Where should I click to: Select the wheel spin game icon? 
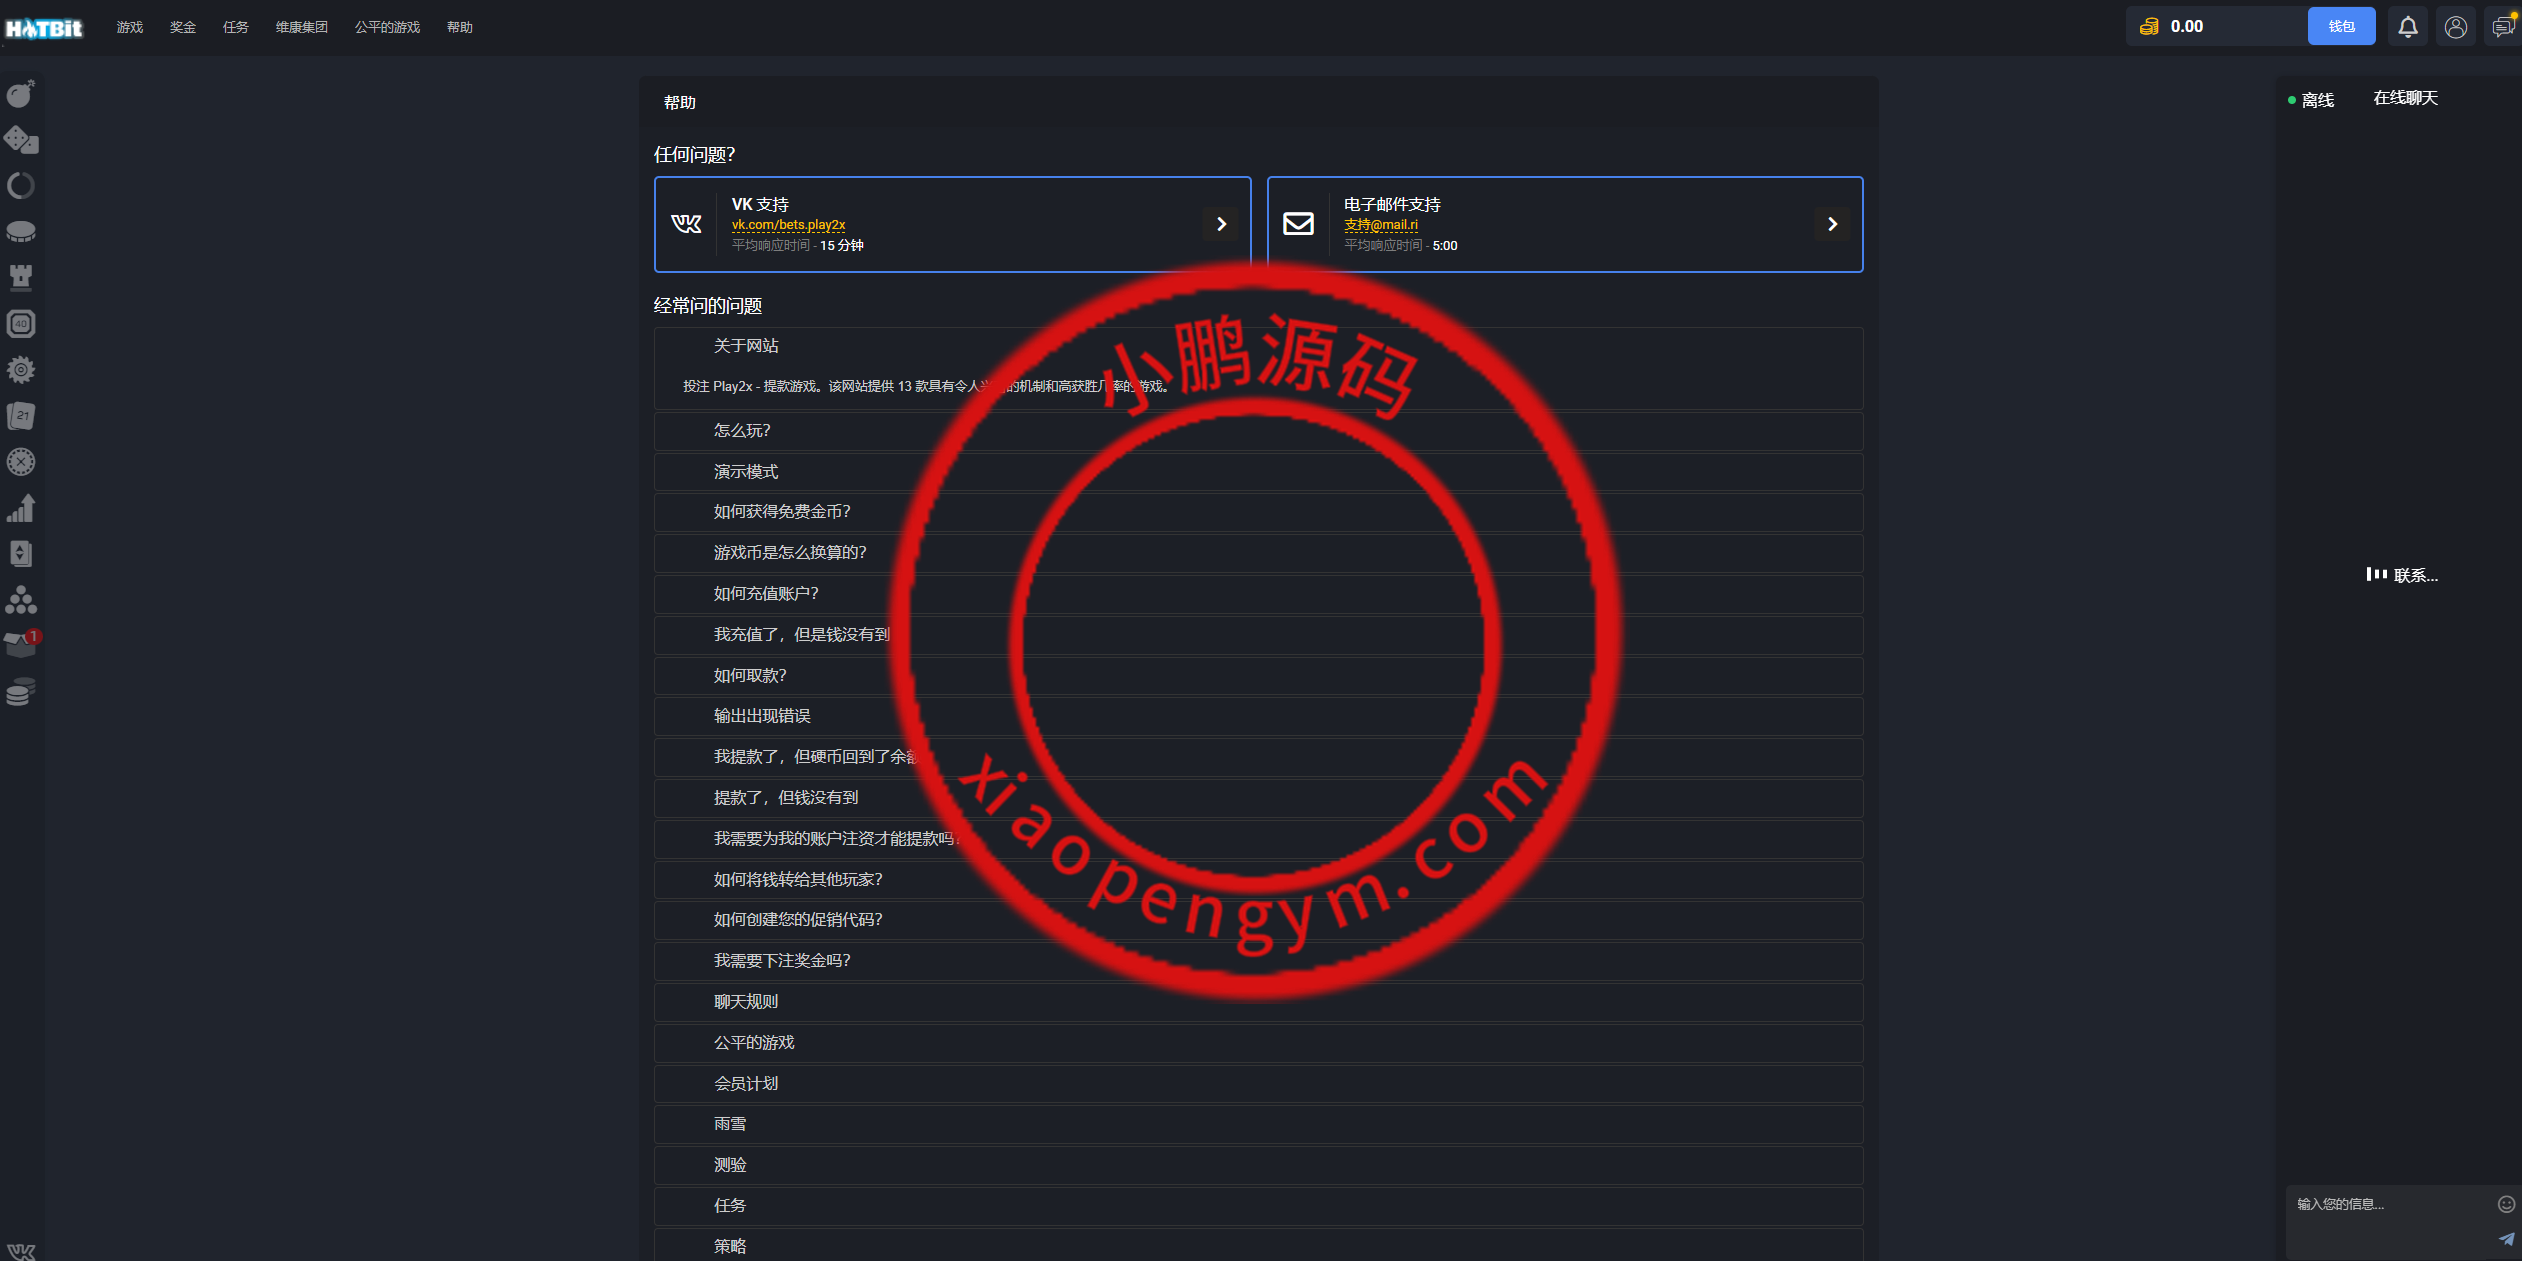[22, 185]
